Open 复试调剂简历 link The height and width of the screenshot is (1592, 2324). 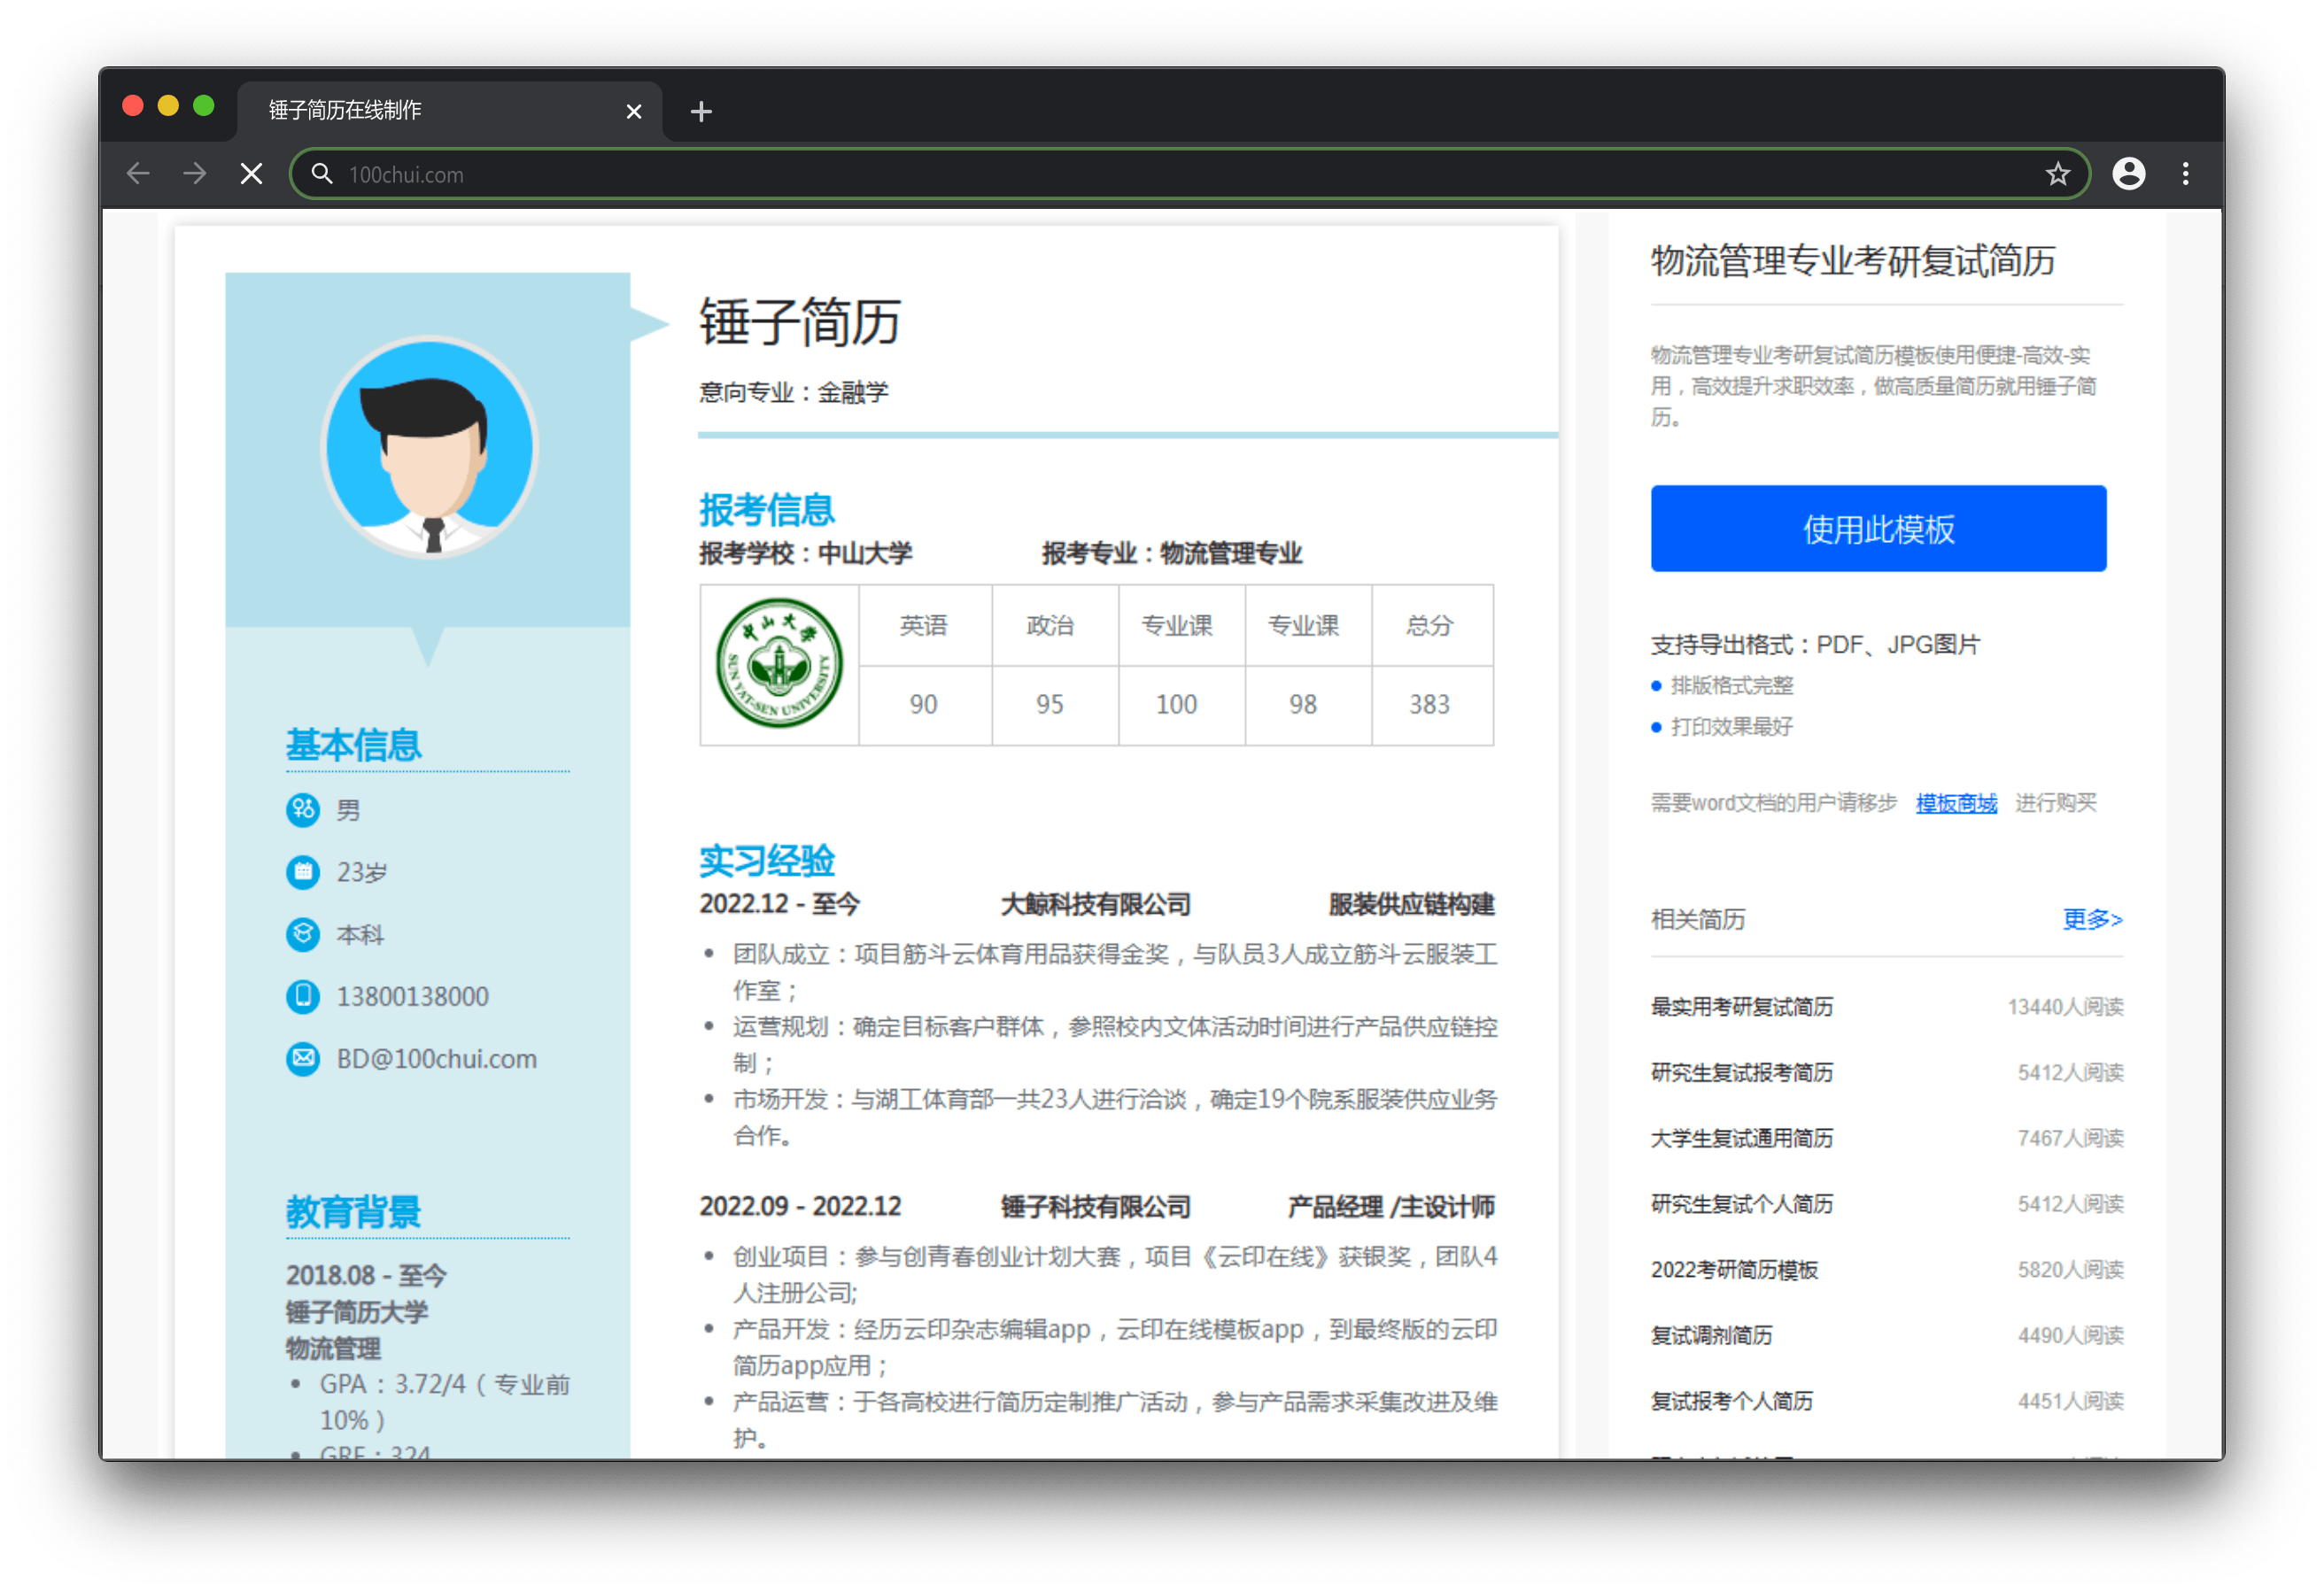tap(1711, 1336)
